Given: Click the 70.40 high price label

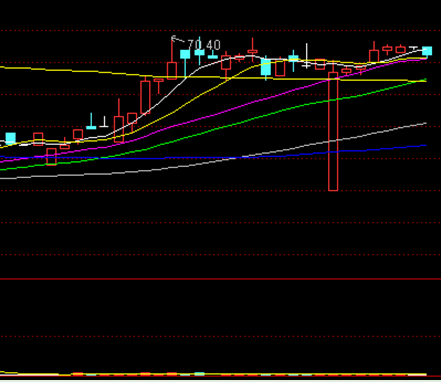Looking at the screenshot, I should 204,45.
